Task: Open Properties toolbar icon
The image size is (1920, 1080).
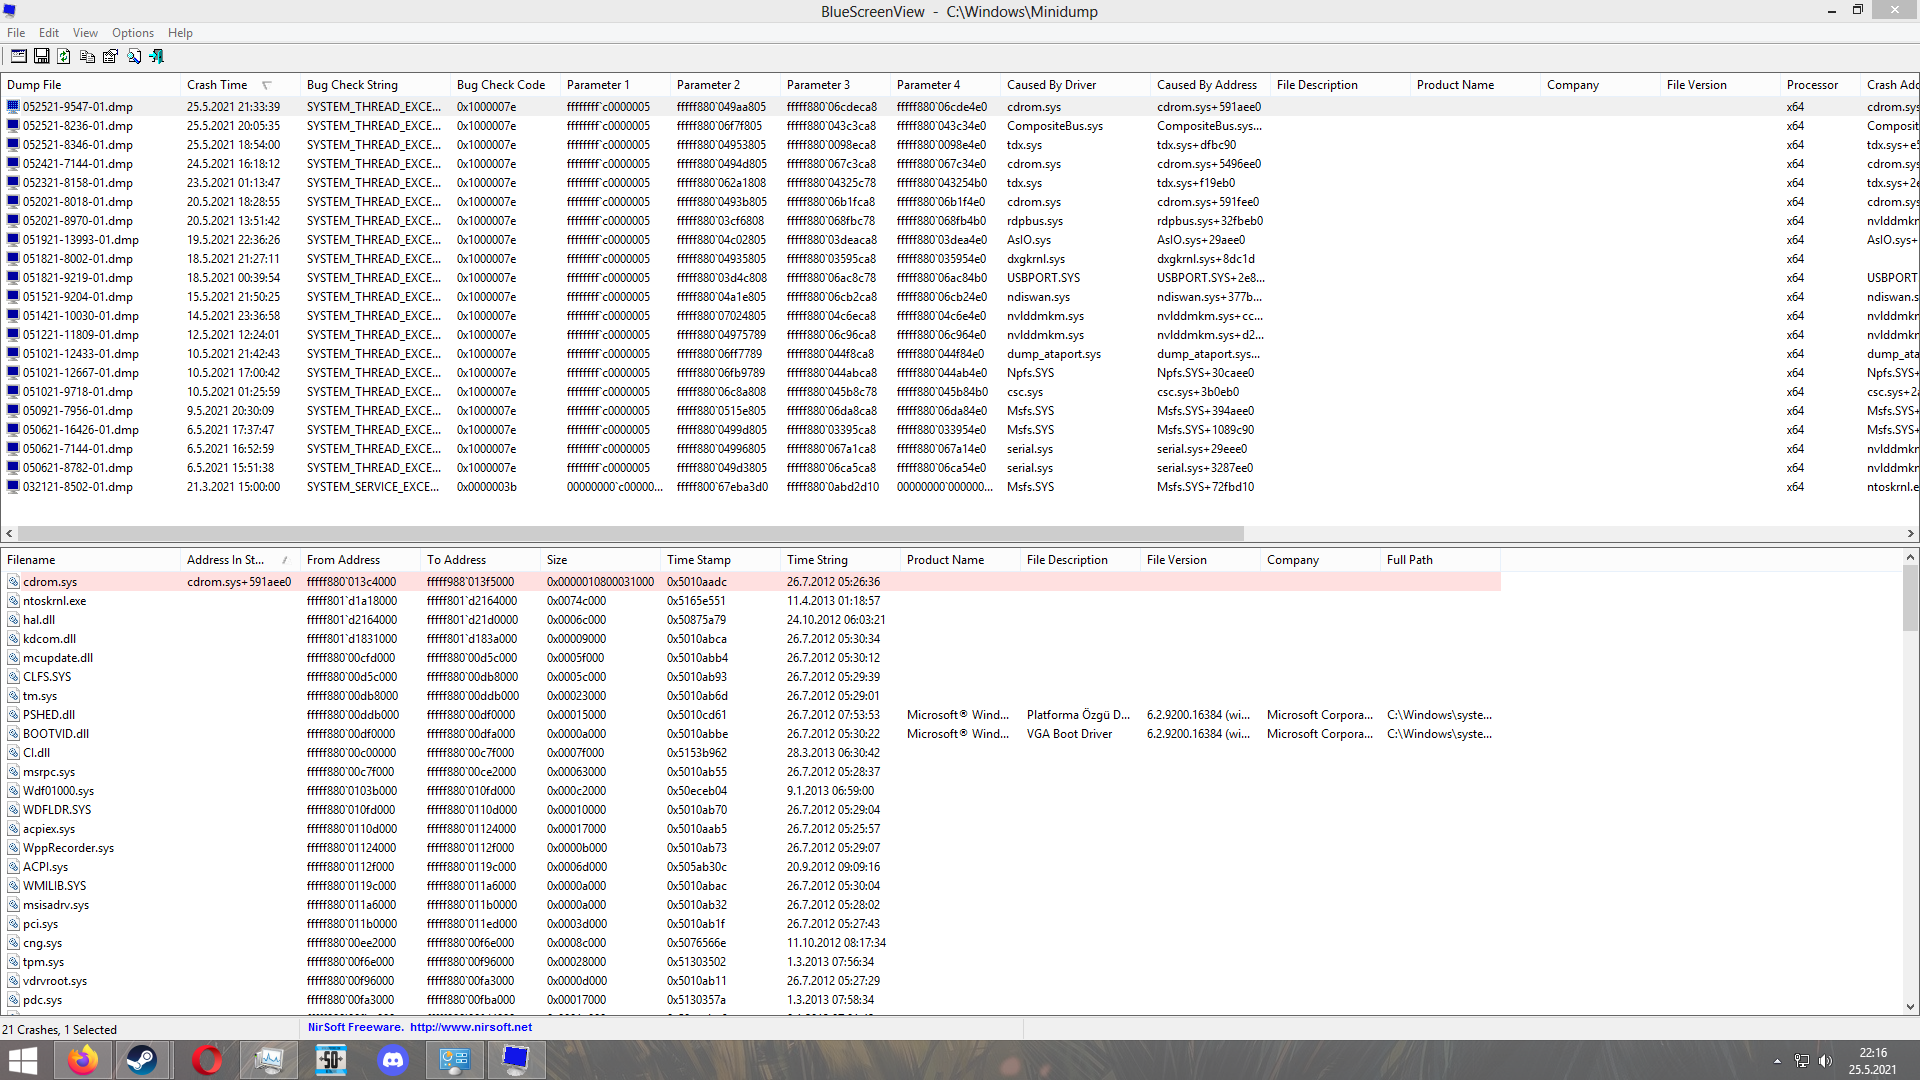Action: (110, 56)
